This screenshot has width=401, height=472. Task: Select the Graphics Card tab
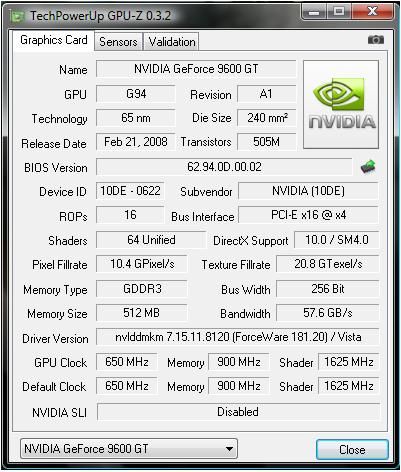point(54,40)
